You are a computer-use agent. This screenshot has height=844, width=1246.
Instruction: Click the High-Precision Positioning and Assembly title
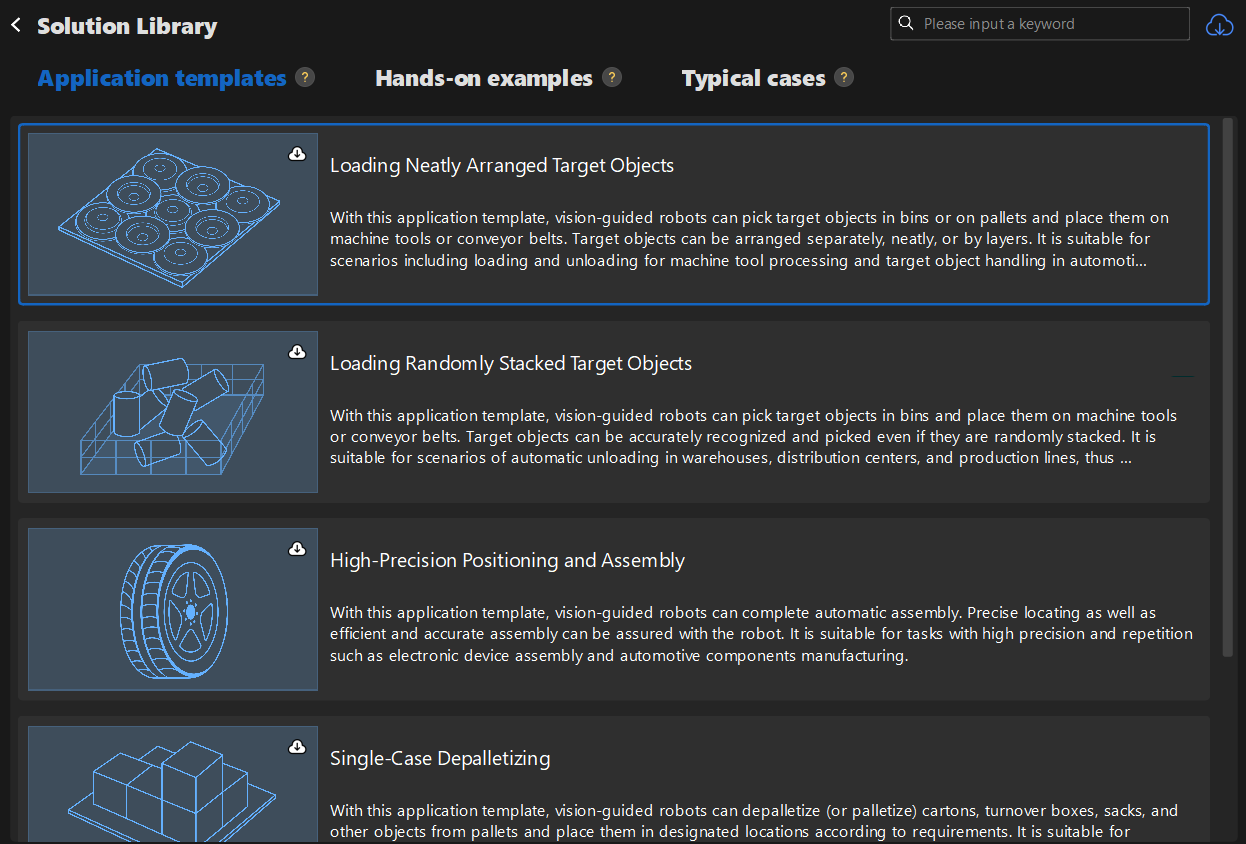[x=507, y=560]
